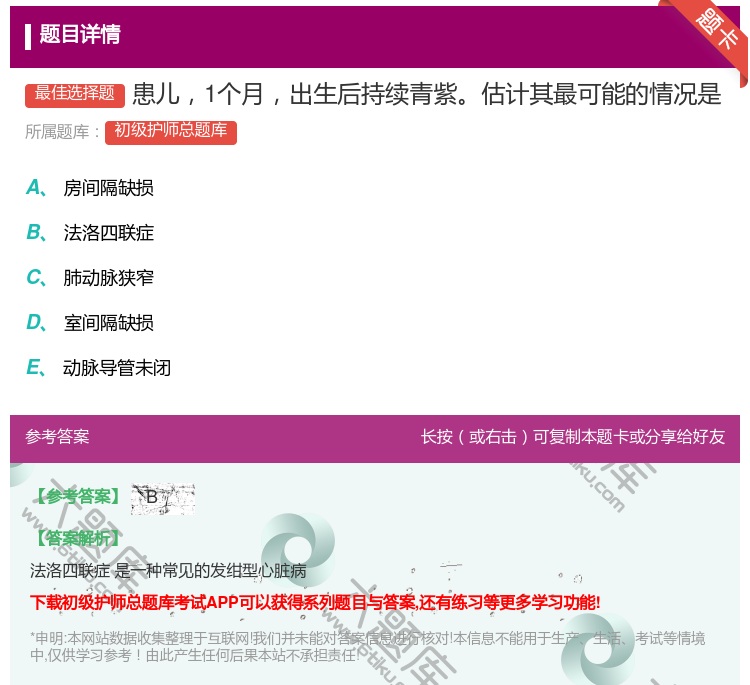Select option D 室间隔缺损

pyautogui.click(x=90, y=323)
